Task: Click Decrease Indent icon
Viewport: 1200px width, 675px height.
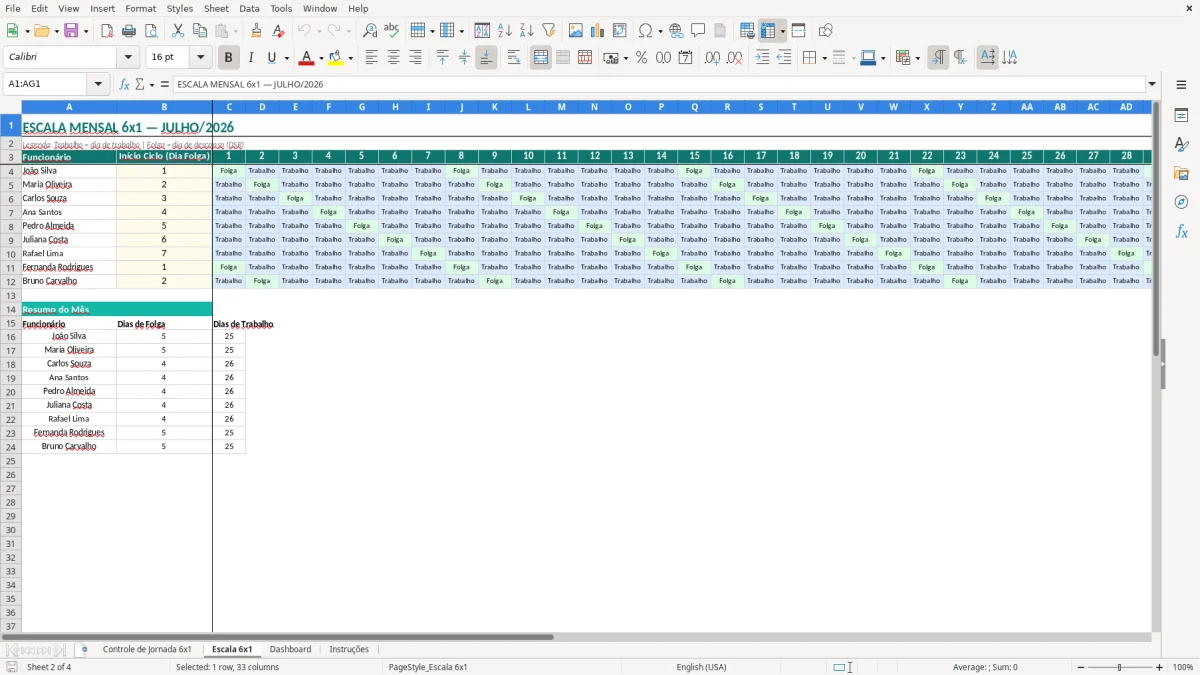Action: coord(784,58)
